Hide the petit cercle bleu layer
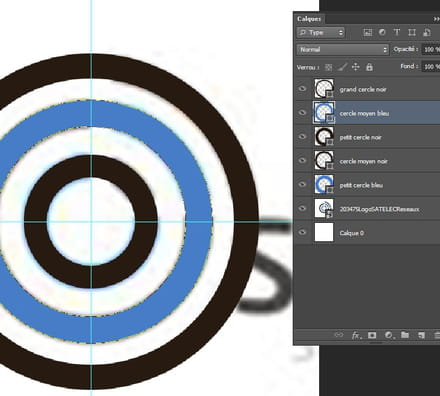 pyautogui.click(x=302, y=184)
